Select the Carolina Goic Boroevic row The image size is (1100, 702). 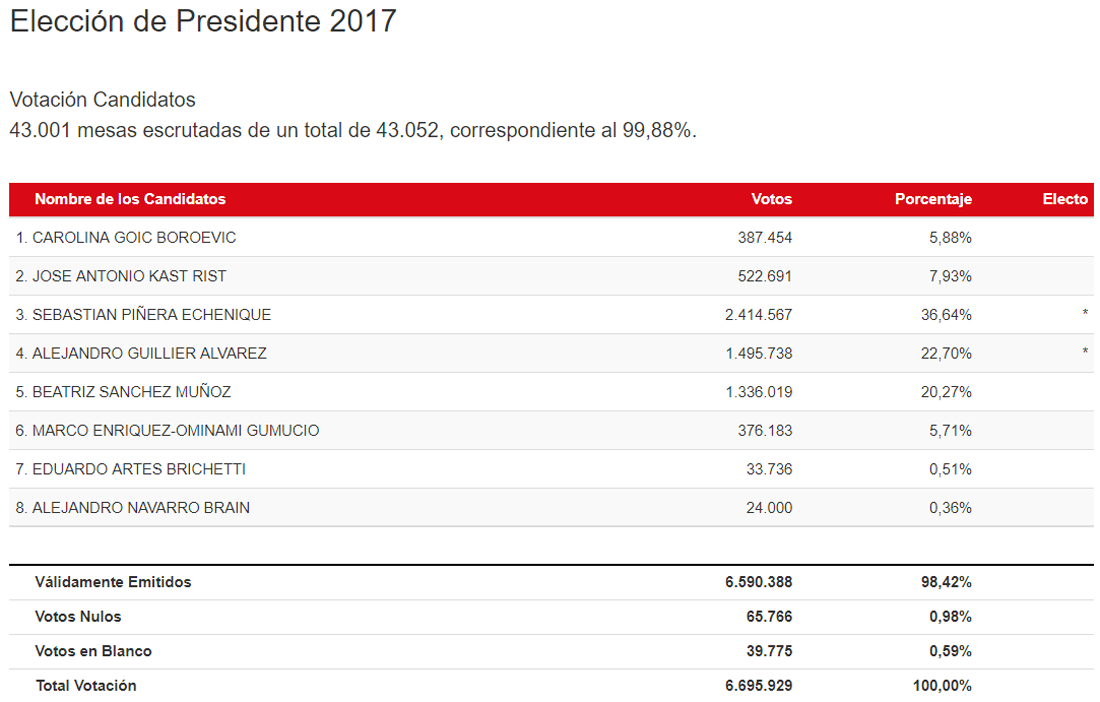coord(551,238)
